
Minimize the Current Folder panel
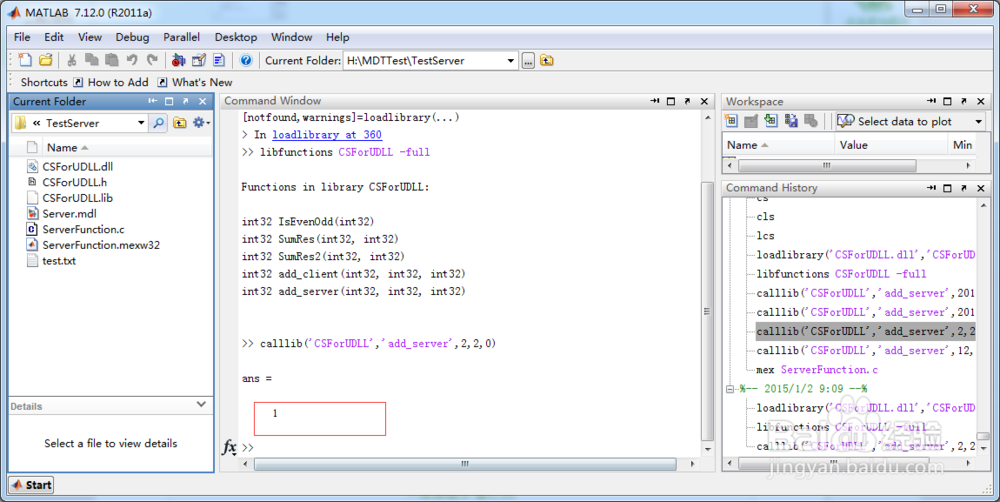pyautogui.click(x=152, y=101)
